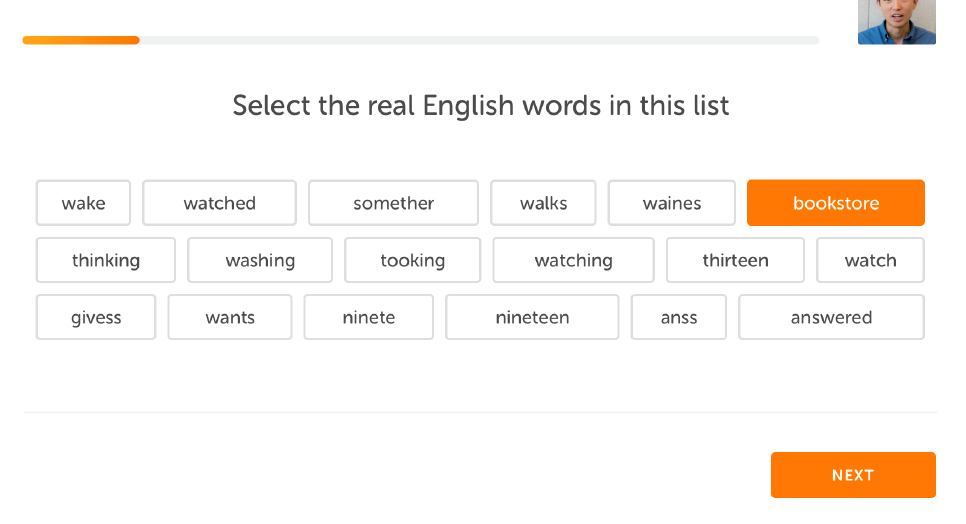Image resolution: width=966 pixels, height=524 pixels.
Task: Toggle the "anss" word option
Action: pyautogui.click(x=678, y=317)
